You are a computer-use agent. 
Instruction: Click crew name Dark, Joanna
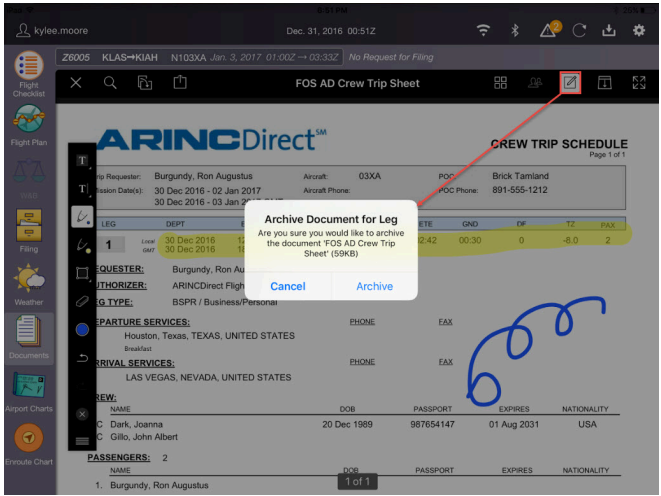point(136,424)
